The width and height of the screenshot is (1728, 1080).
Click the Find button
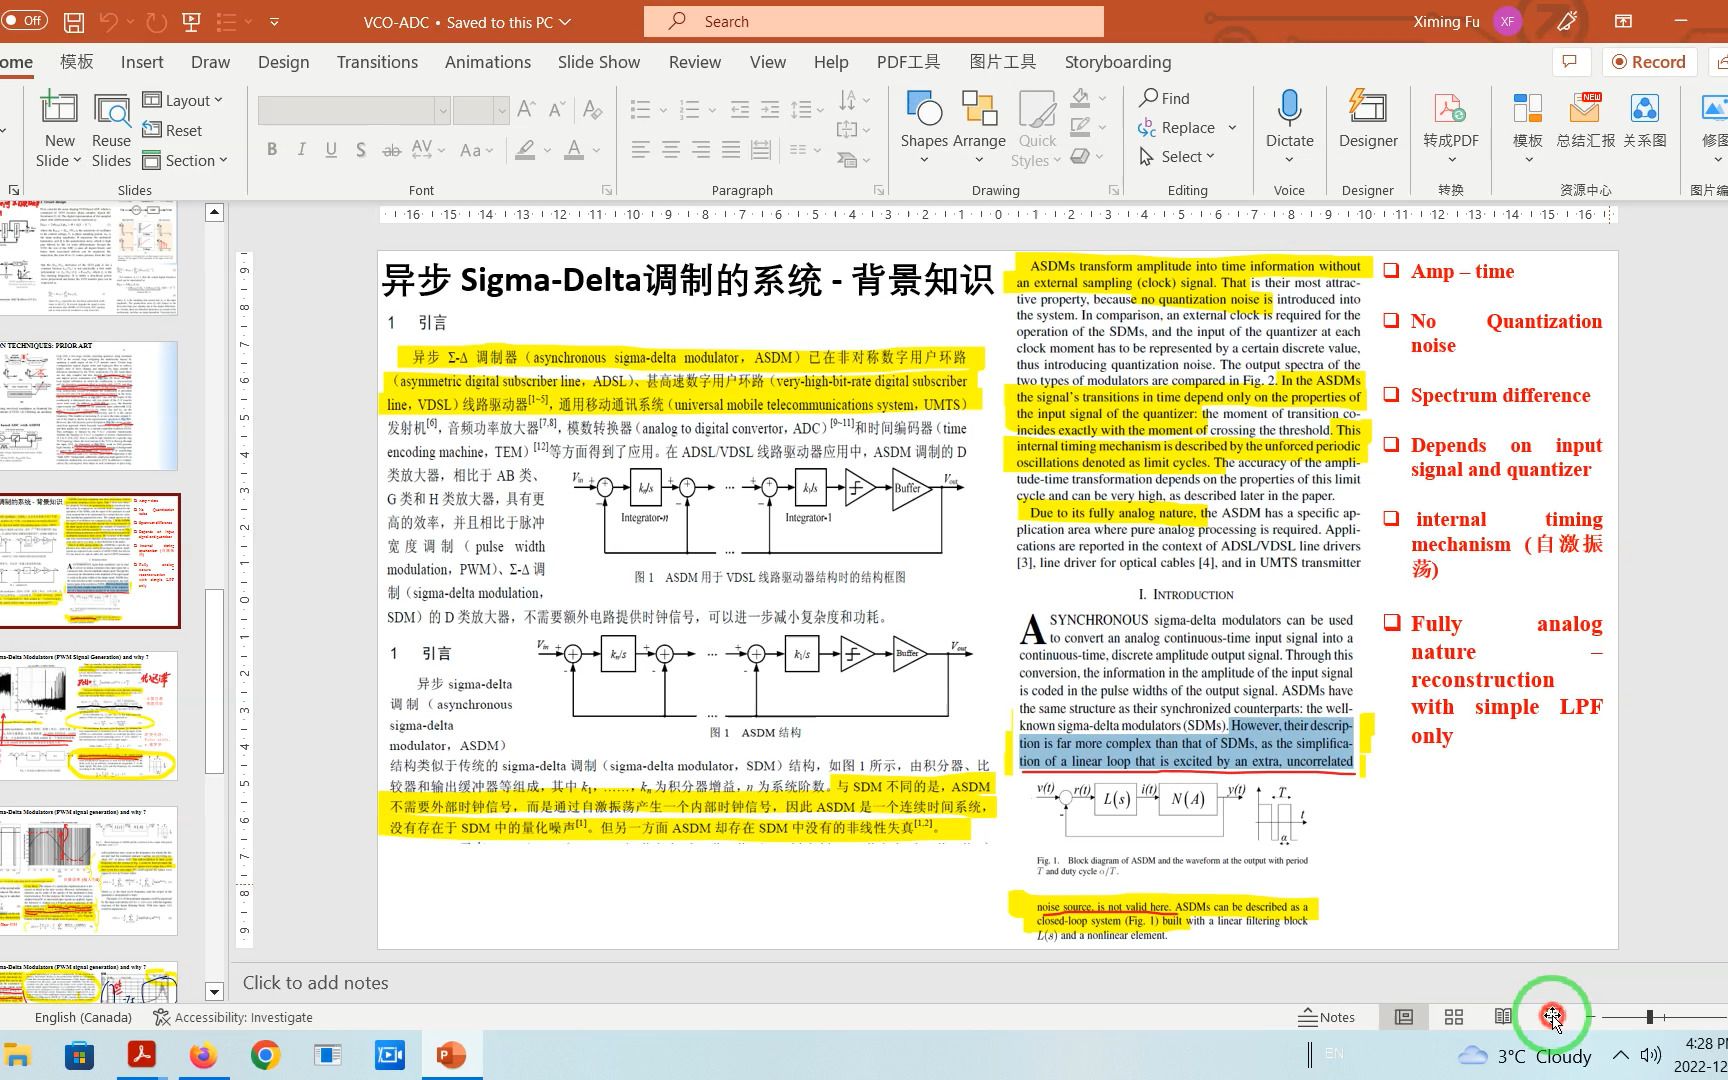click(x=1165, y=98)
